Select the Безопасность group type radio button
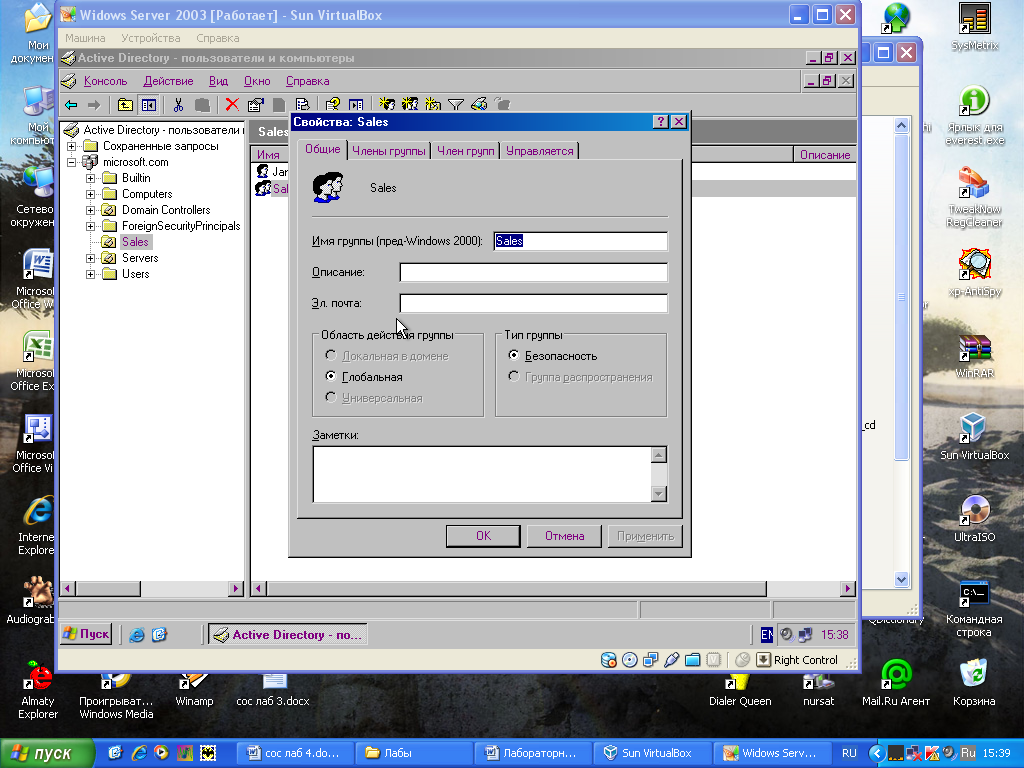 (514, 355)
